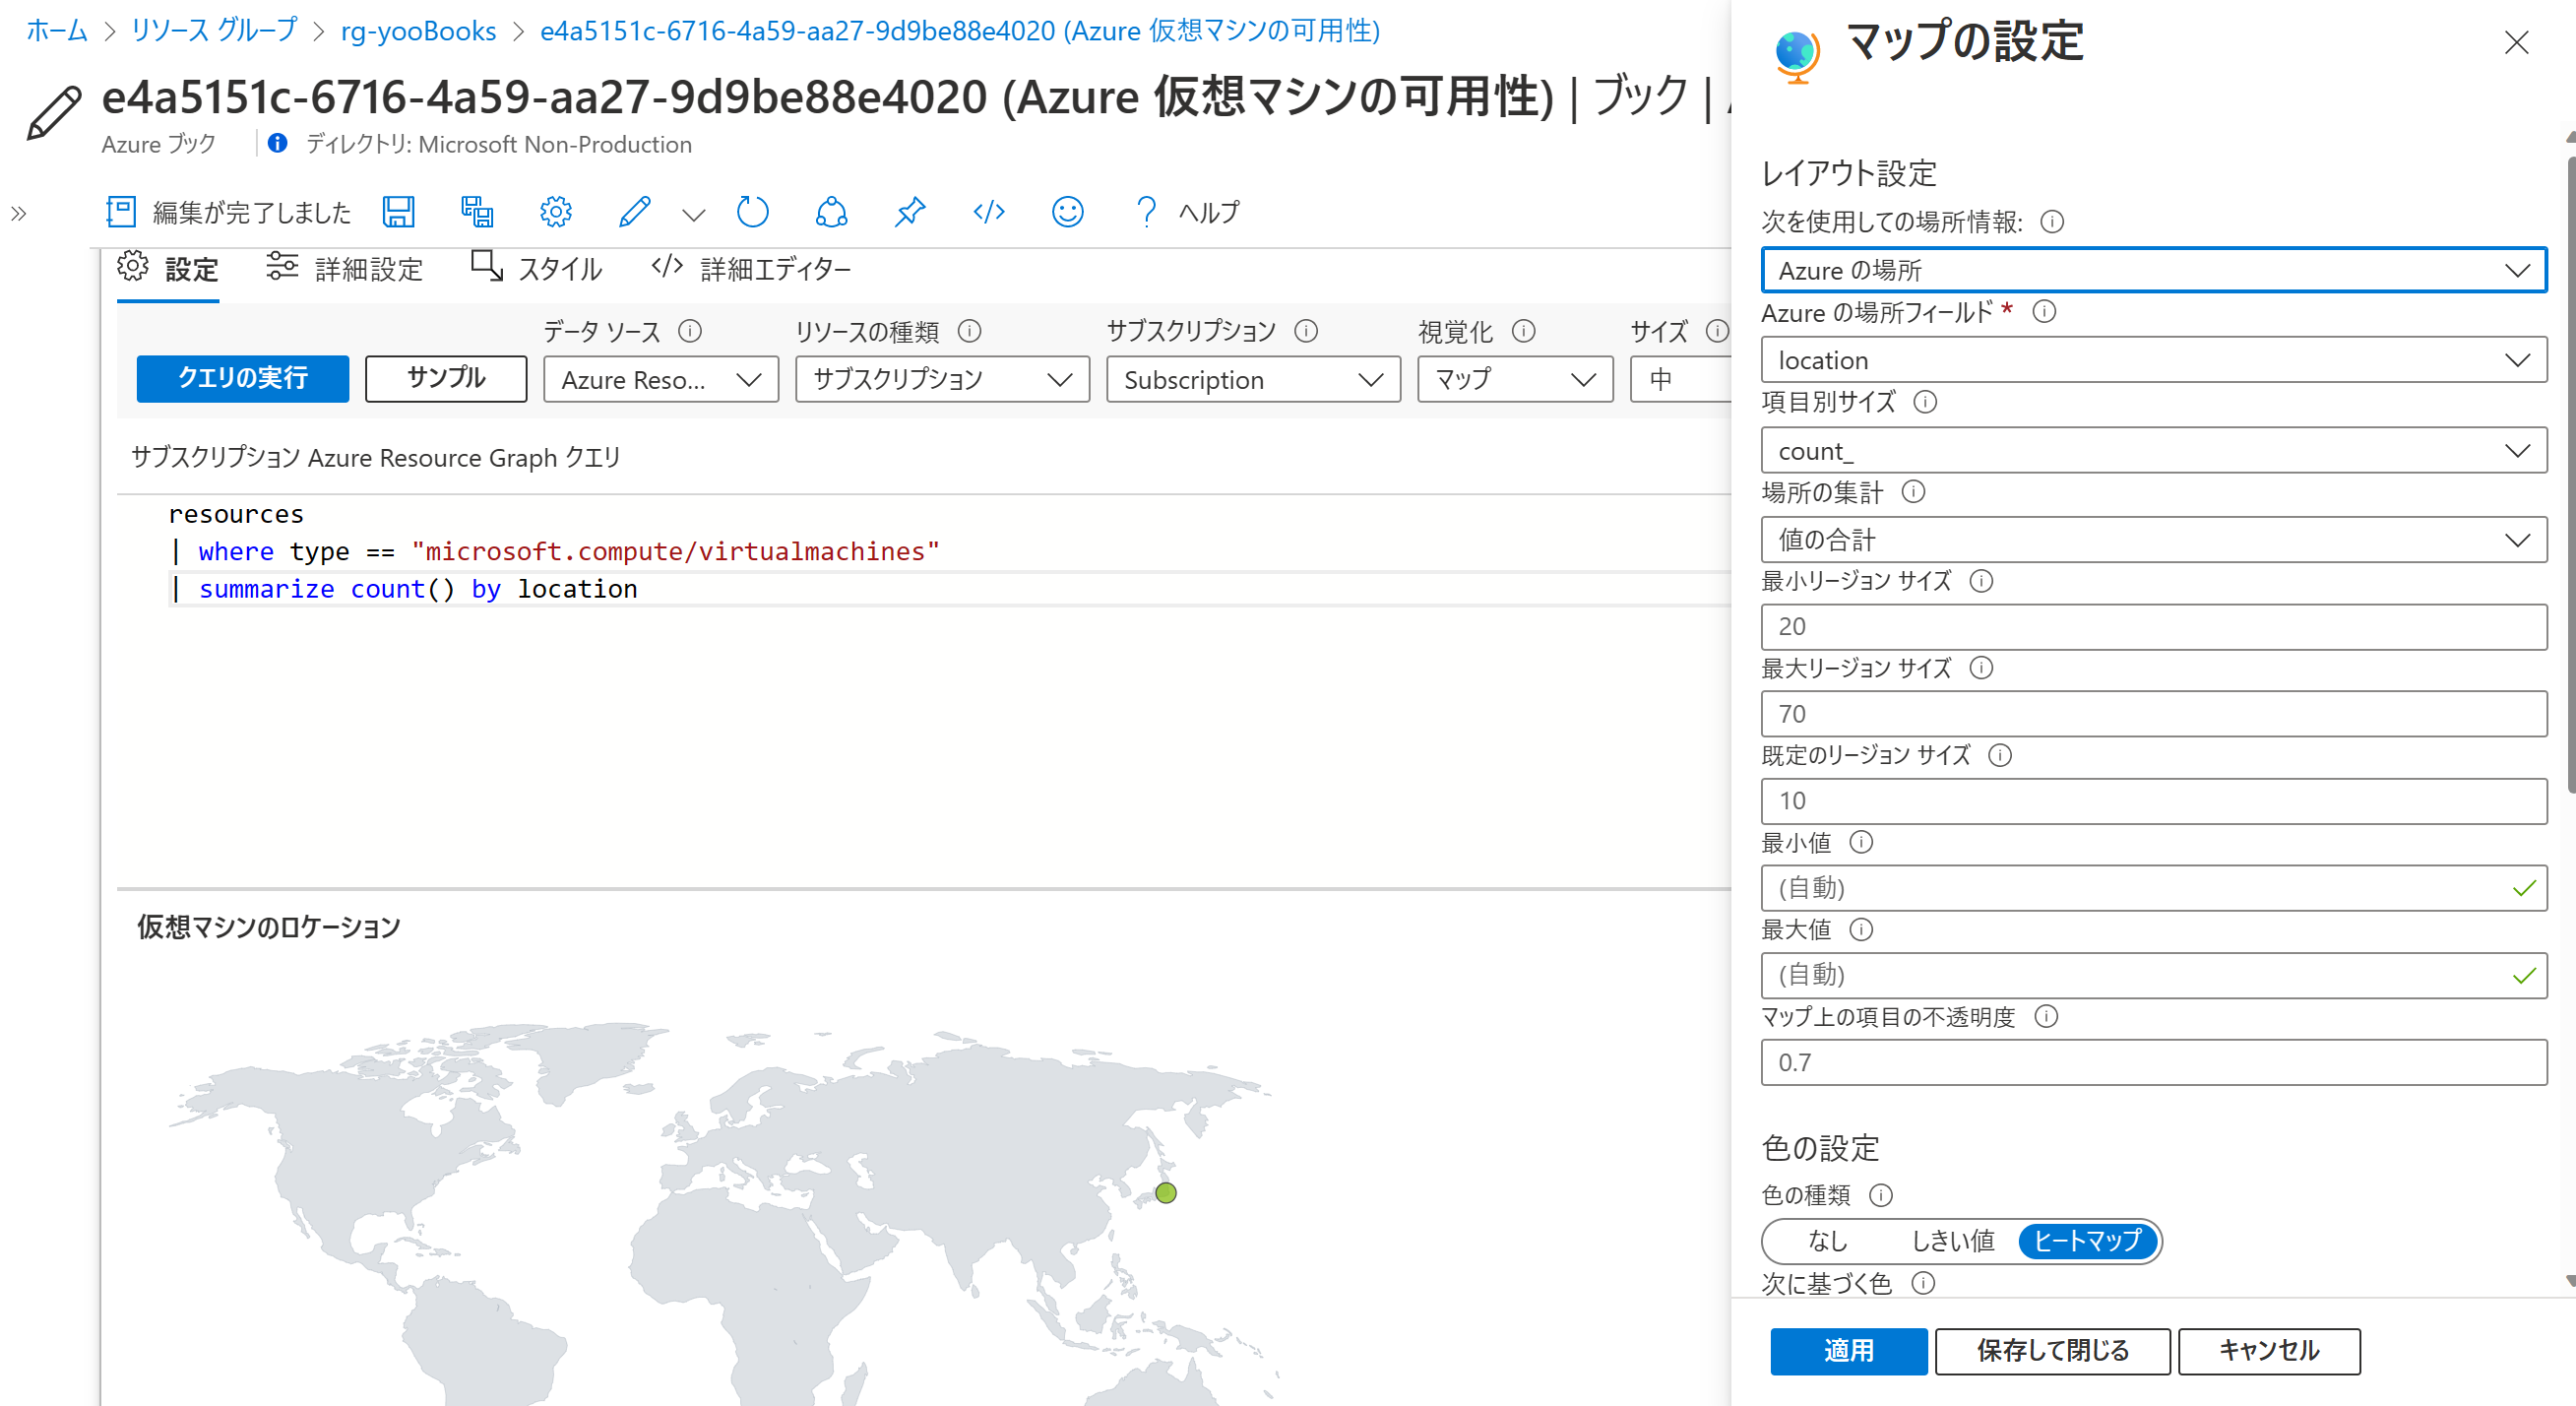Click the 最小リージョン サイズ input field

[2153, 627]
